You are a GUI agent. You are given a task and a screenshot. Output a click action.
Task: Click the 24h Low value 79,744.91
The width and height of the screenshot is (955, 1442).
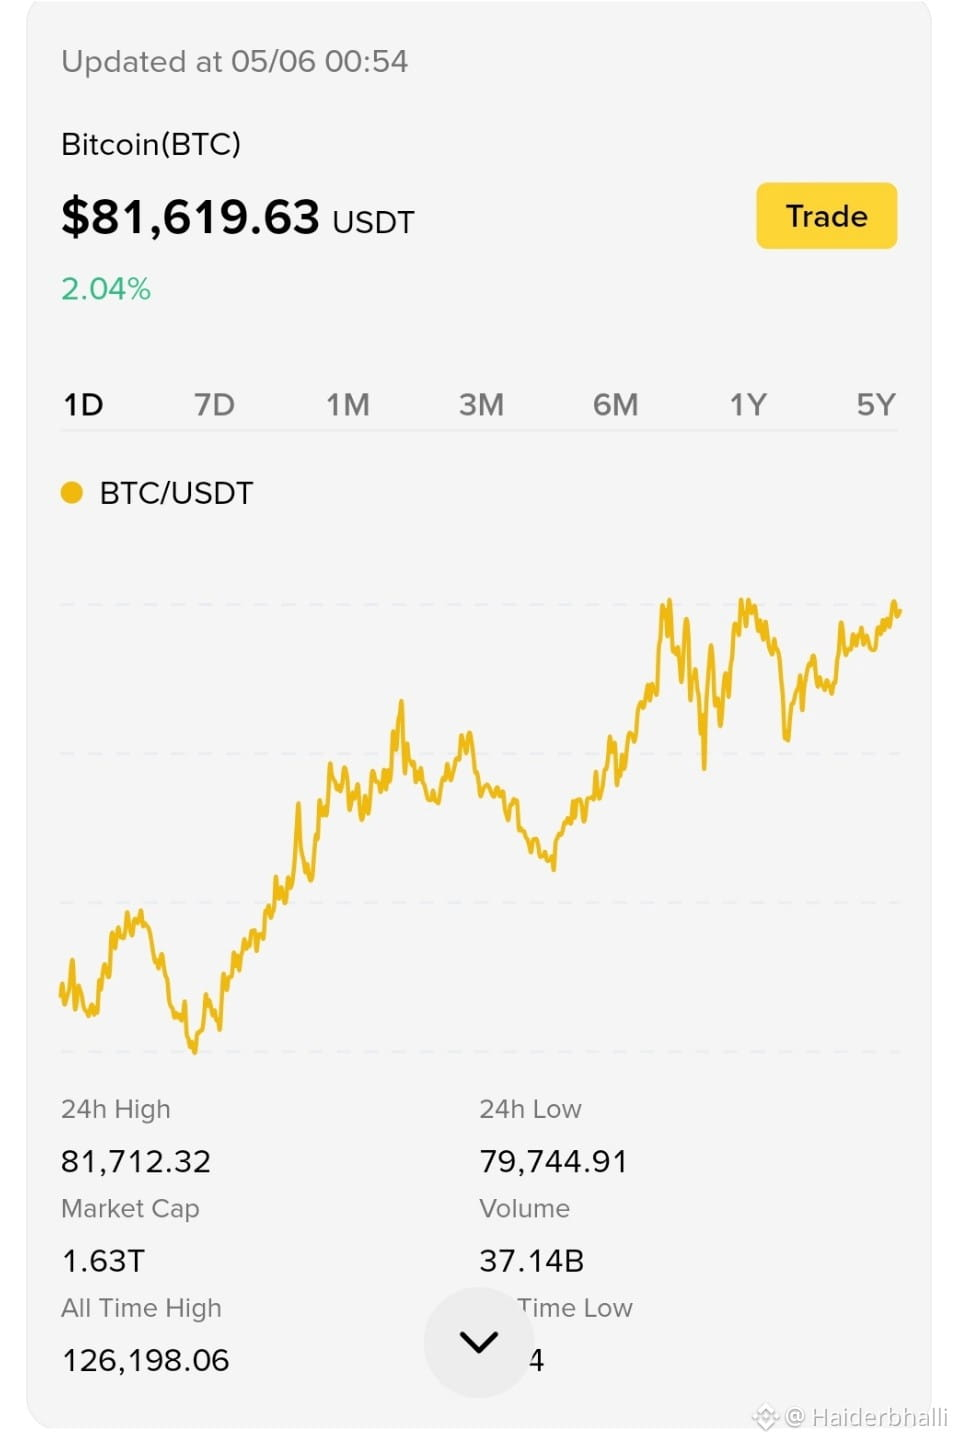tap(553, 1161)
